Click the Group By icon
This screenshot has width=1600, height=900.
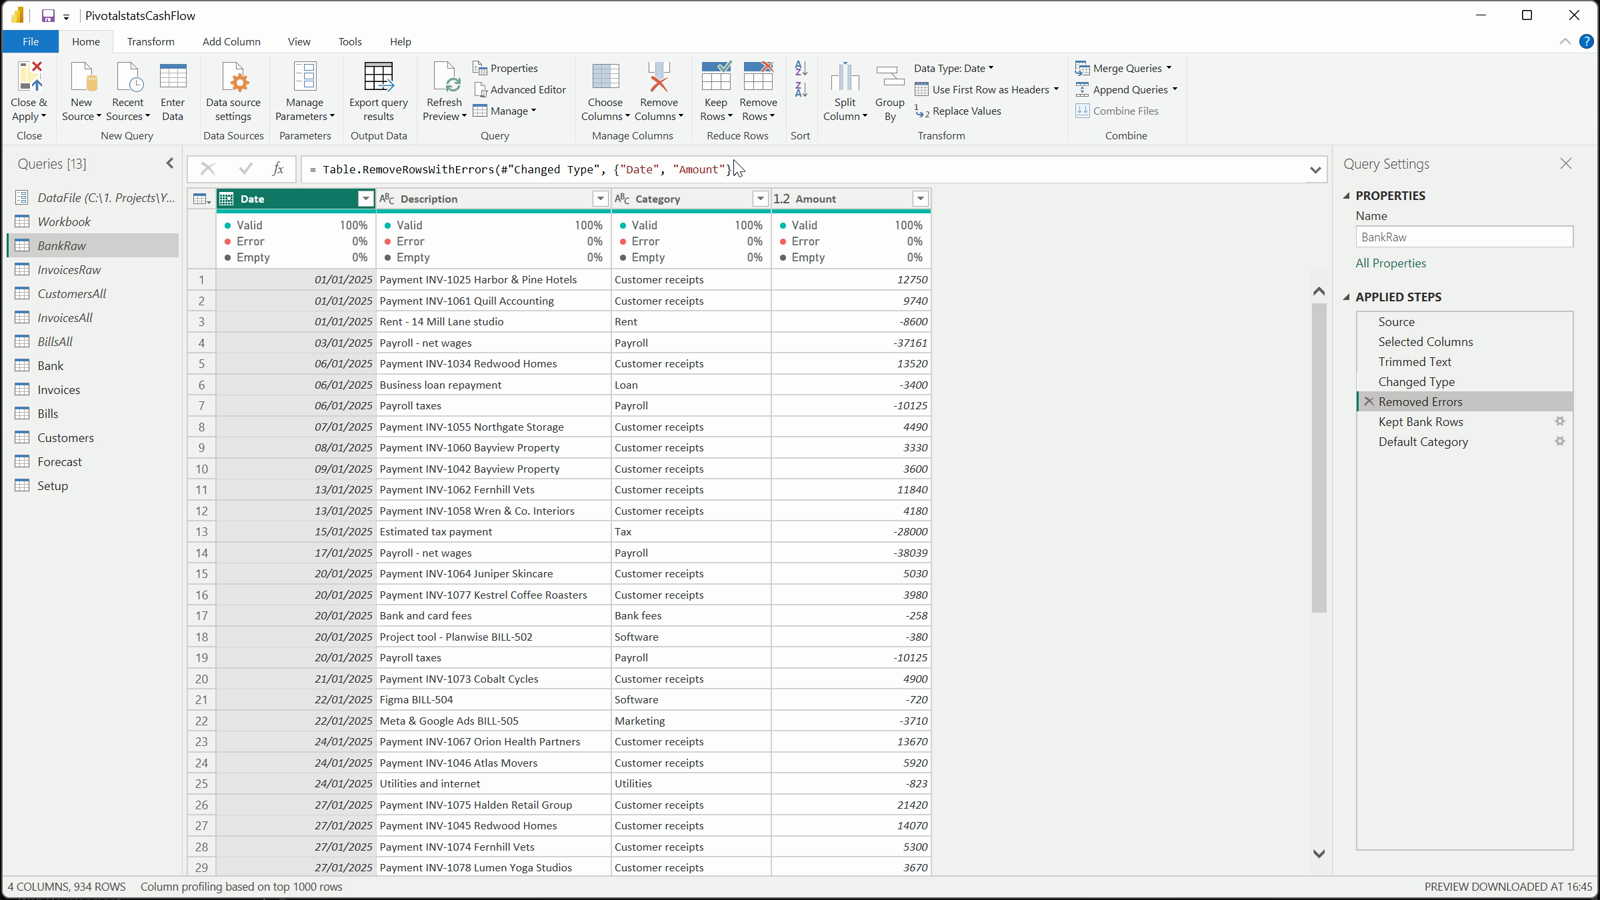point(890,77)
